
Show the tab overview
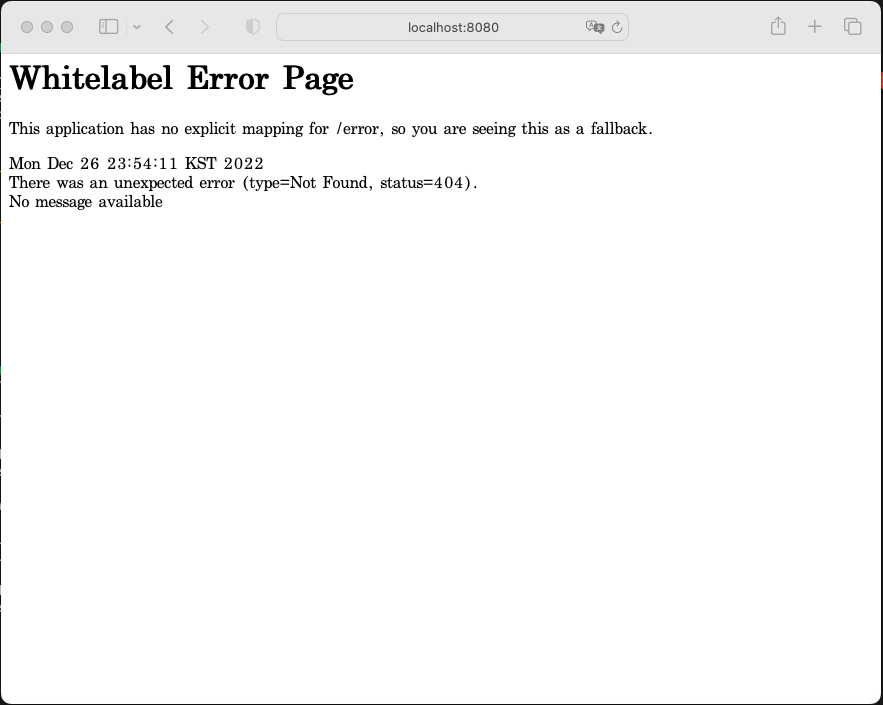click(x=852, y=26)
